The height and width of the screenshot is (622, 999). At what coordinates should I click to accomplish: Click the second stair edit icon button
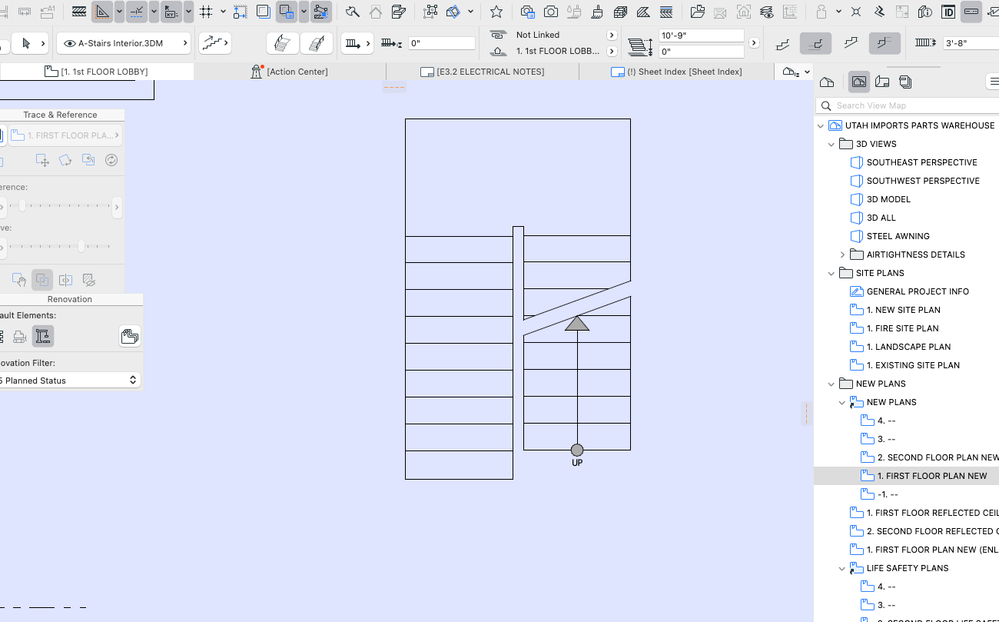pyautogui.click(x=316, y=43)
